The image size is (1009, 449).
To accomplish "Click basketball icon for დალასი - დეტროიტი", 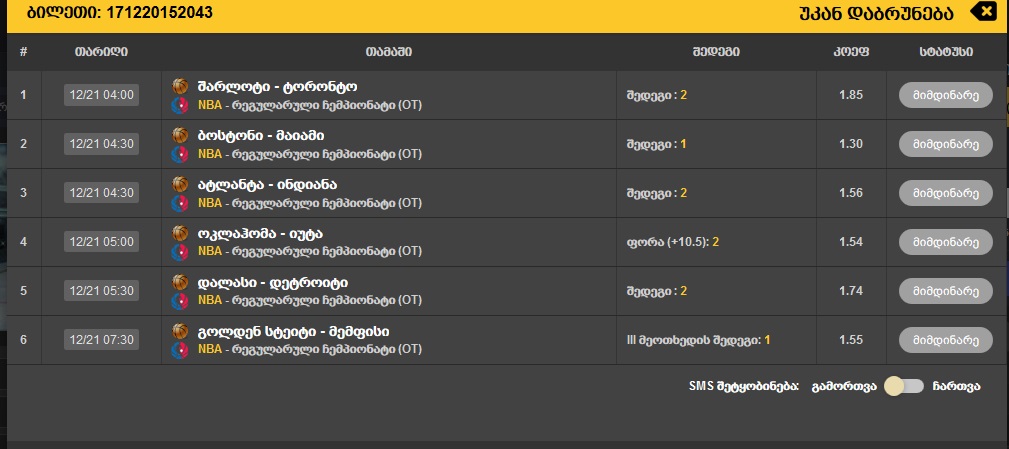I will 180,282.
